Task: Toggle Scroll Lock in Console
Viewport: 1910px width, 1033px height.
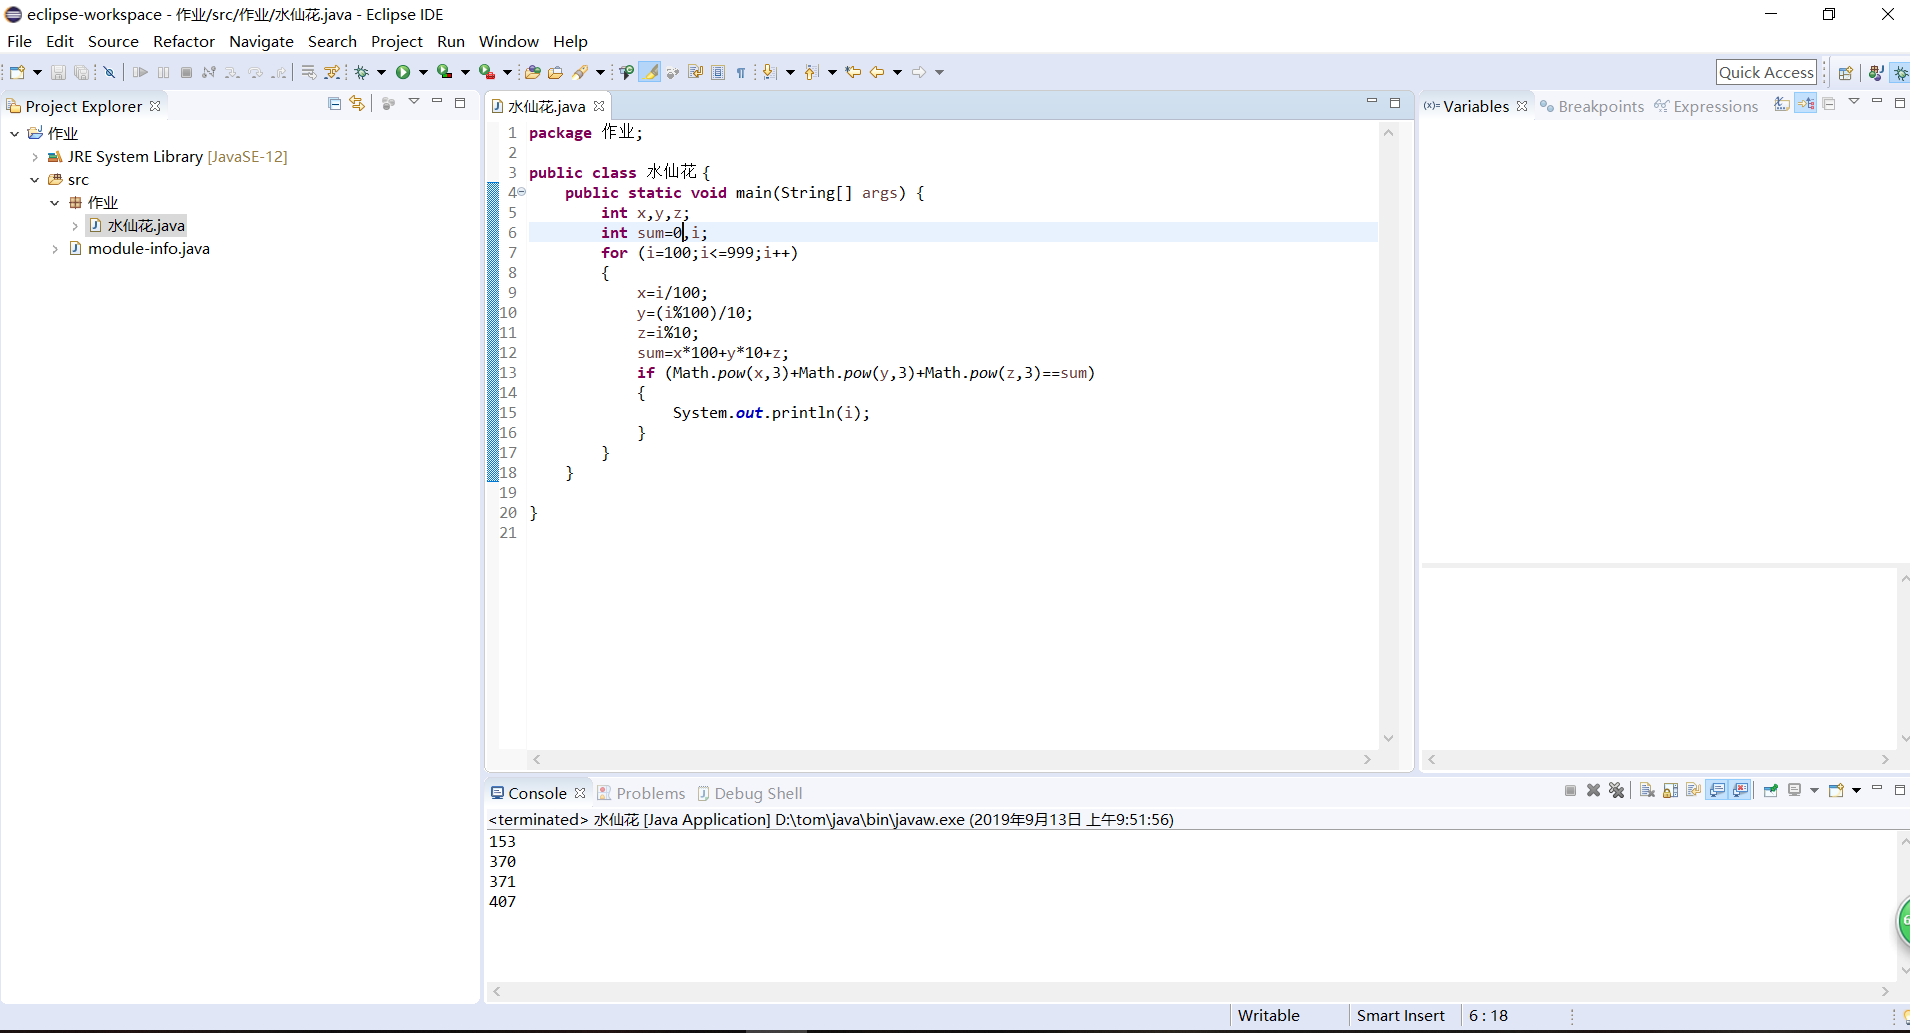Action: 1670,790
